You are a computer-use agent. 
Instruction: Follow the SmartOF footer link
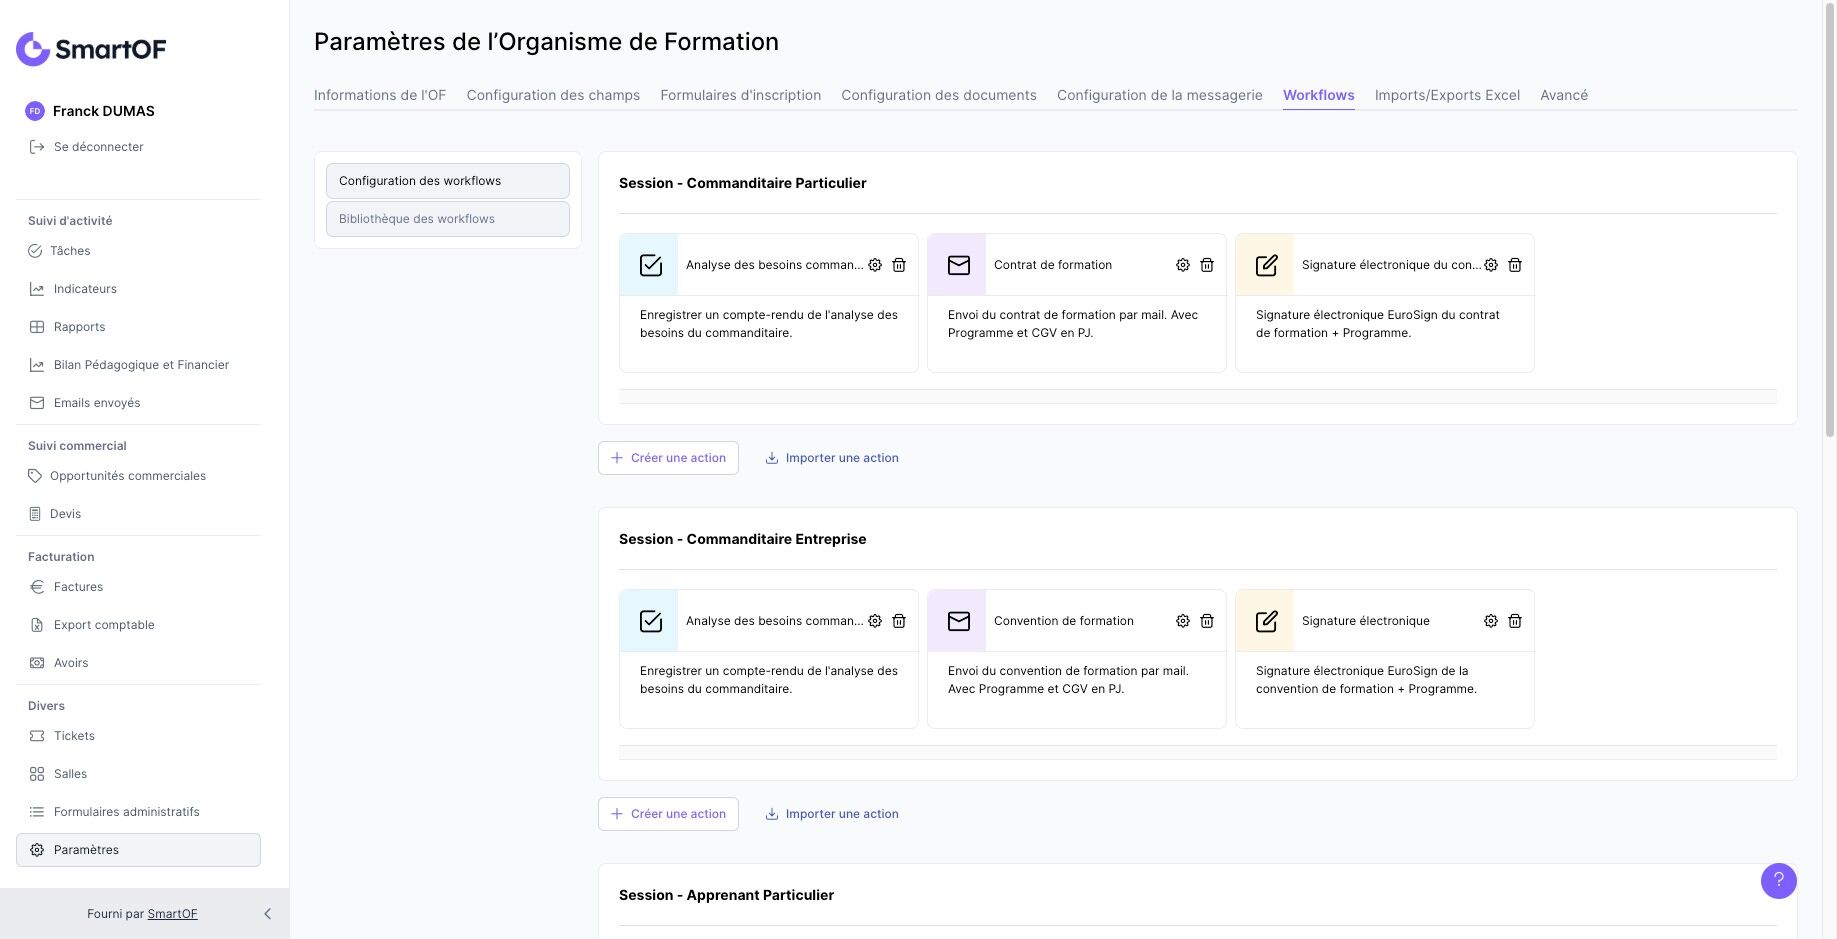pos(172,914)
